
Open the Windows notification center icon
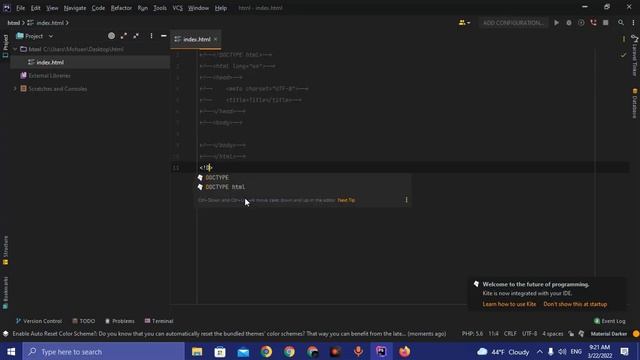pyautogui.click(x=624, y=351)
